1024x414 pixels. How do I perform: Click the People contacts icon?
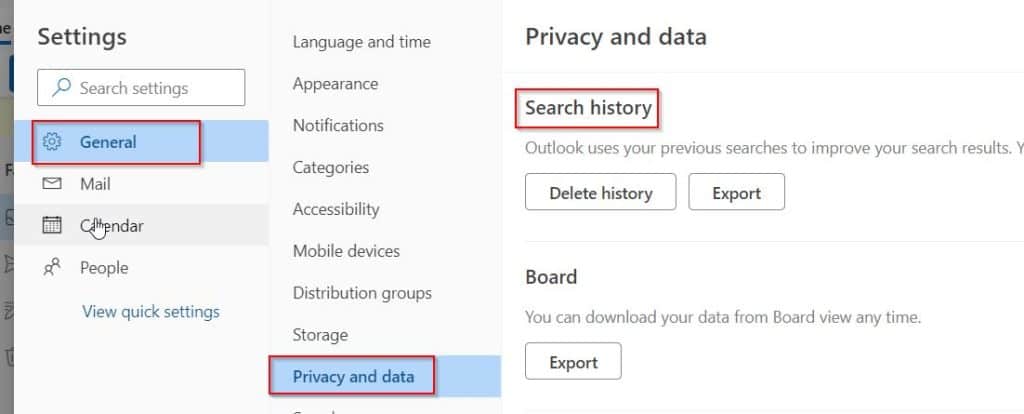click(x=52, y=267)
